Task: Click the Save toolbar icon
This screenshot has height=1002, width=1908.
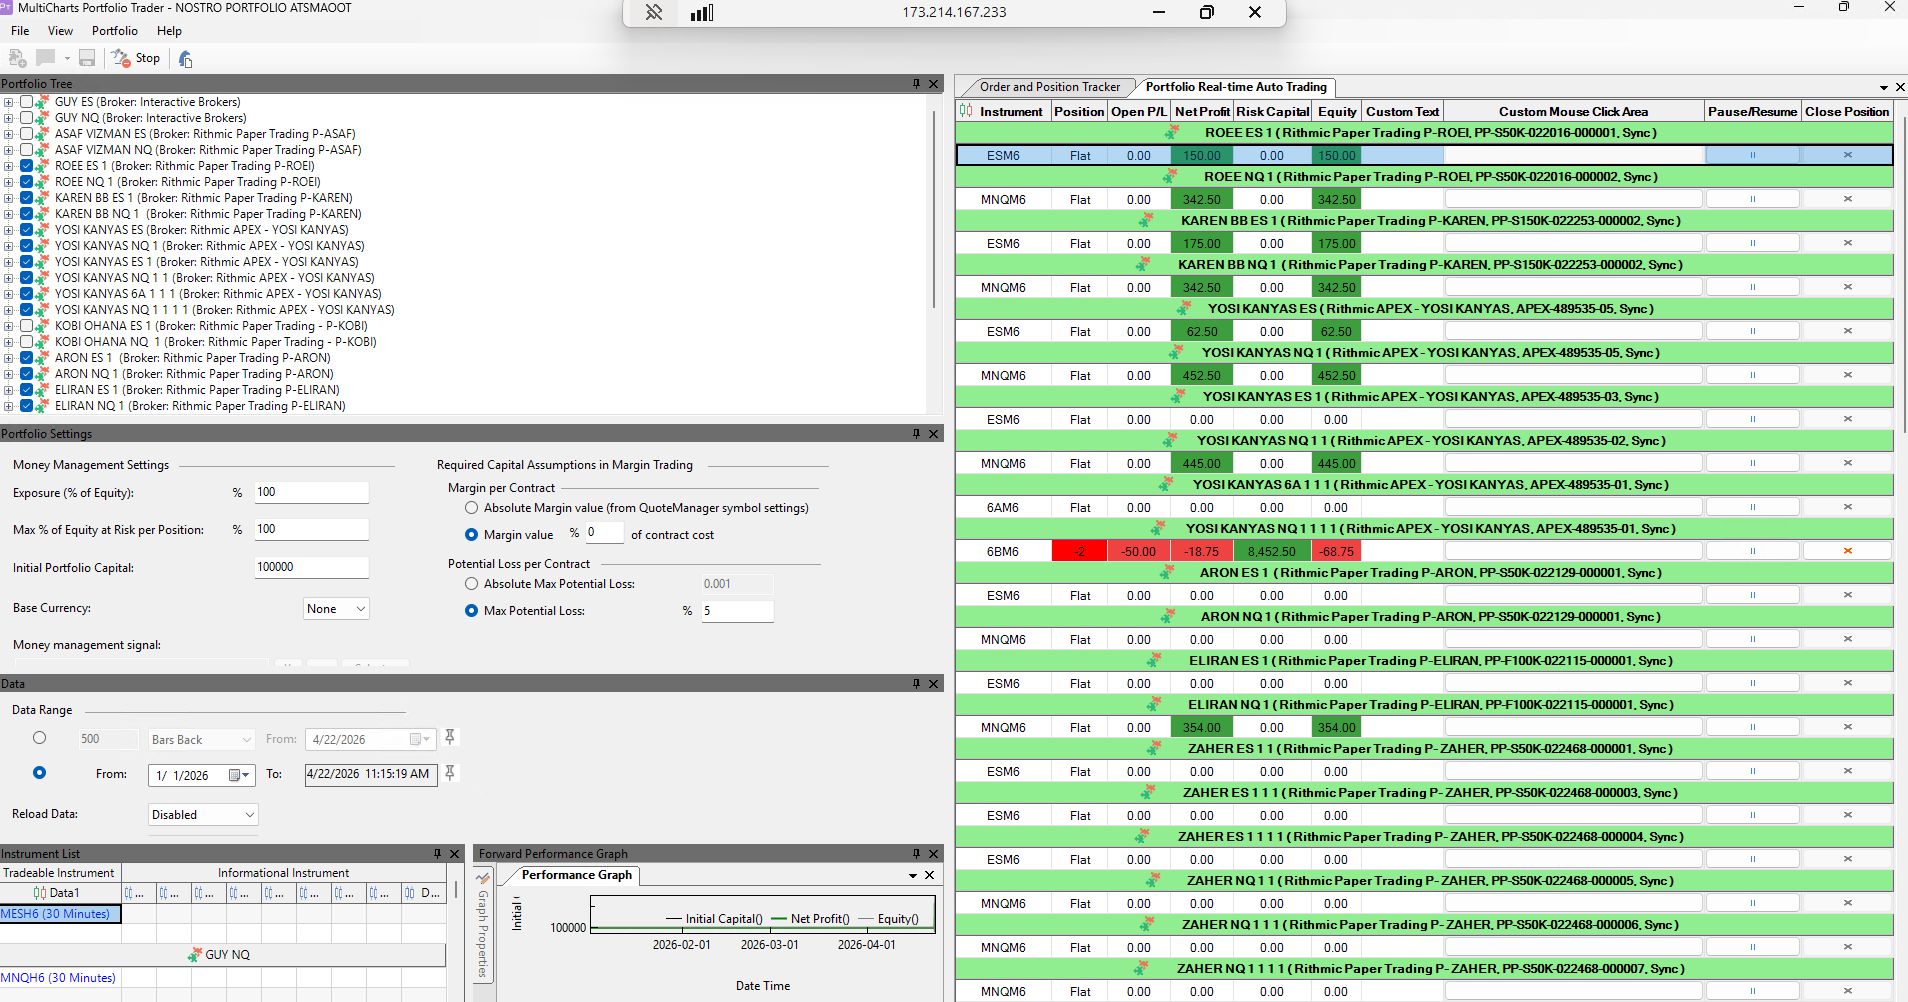Action: point(87,58)
